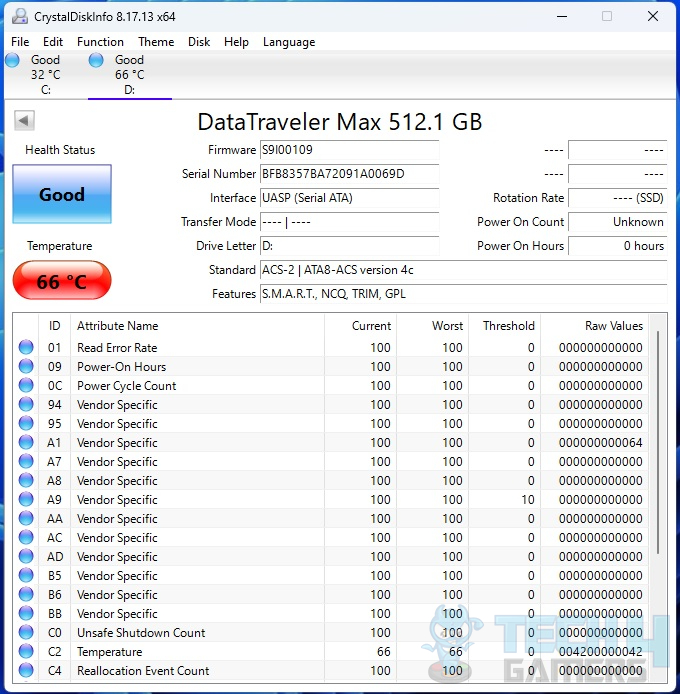Click the Features field S.M.A.R.T., NCQ, TRIM, GPL
This screenshot has height=694, width=680.
pyautogui.click(x=463, y=293)
